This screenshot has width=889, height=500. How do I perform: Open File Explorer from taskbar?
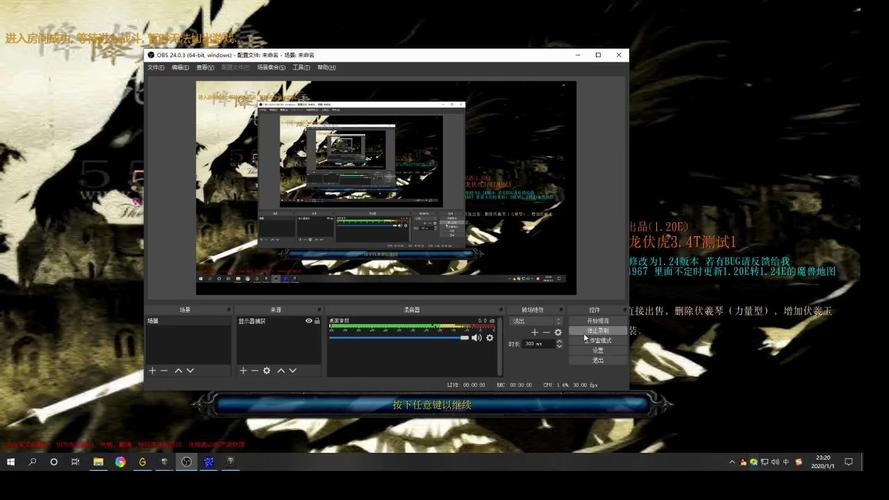tap(98, 462)
